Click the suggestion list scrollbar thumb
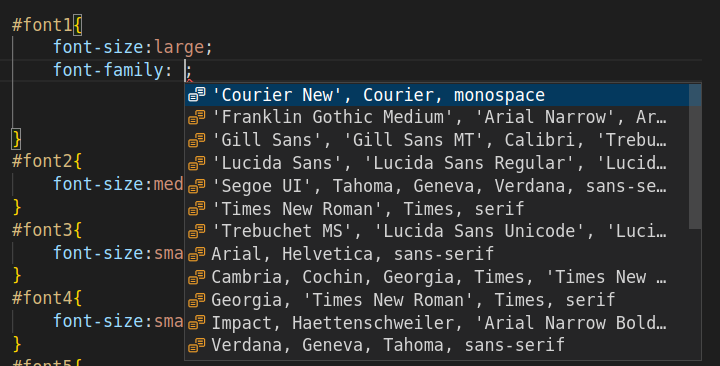Screen dimensions: 720x366 click(695, 156)
